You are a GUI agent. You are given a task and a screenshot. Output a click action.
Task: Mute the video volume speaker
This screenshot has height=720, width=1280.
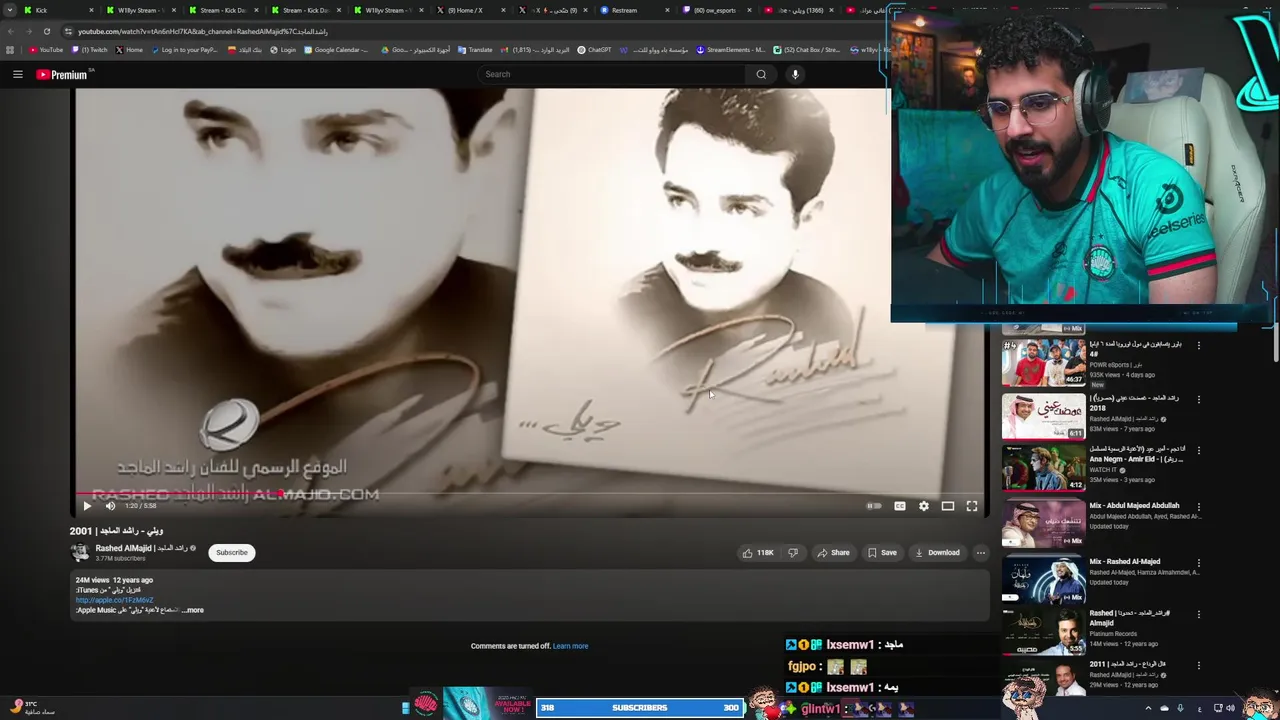coord(110,506)
